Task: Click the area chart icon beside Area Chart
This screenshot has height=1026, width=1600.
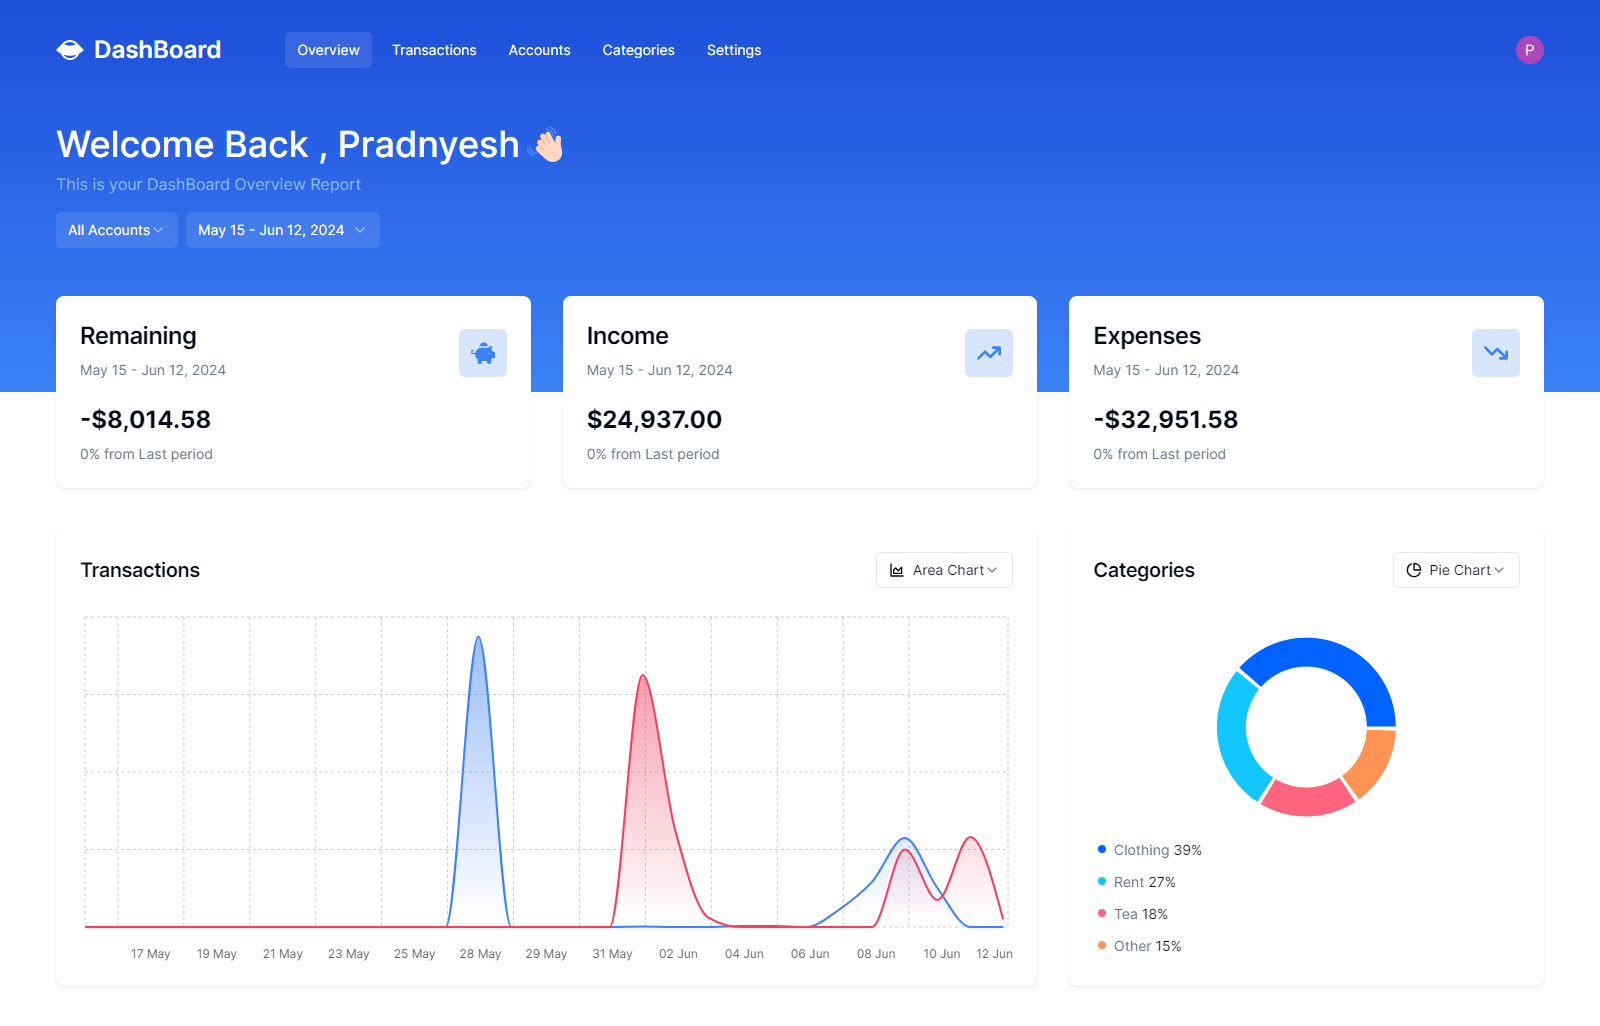Action: coord(897,570)
